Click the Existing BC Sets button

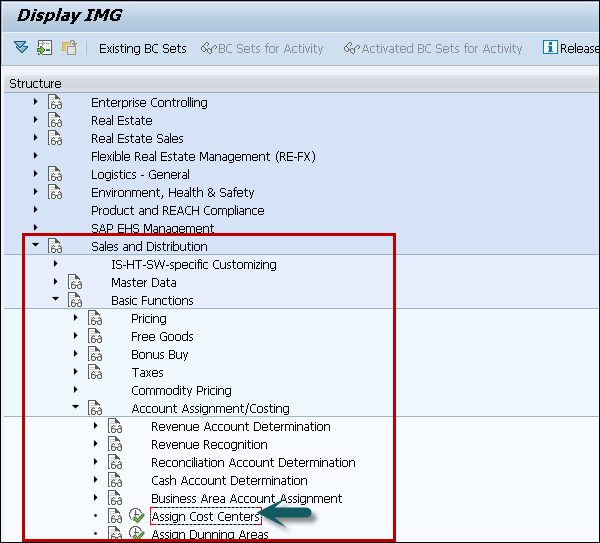[142, 48]
